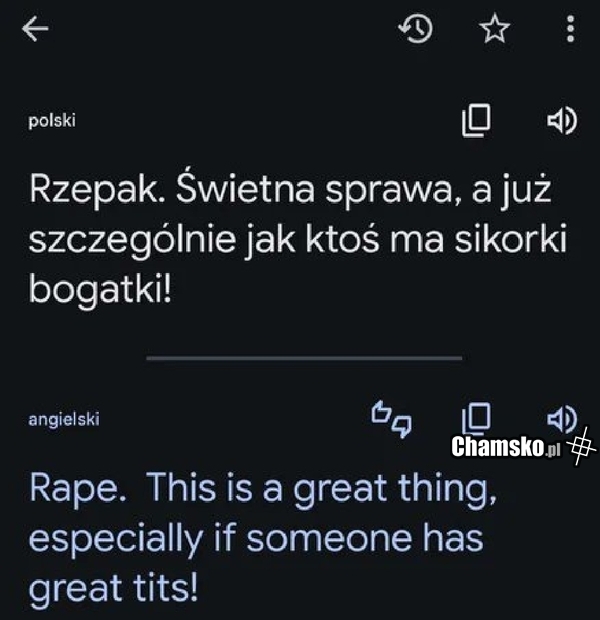
Task: Play English translation audio
Action: click(x=562, y=419)
